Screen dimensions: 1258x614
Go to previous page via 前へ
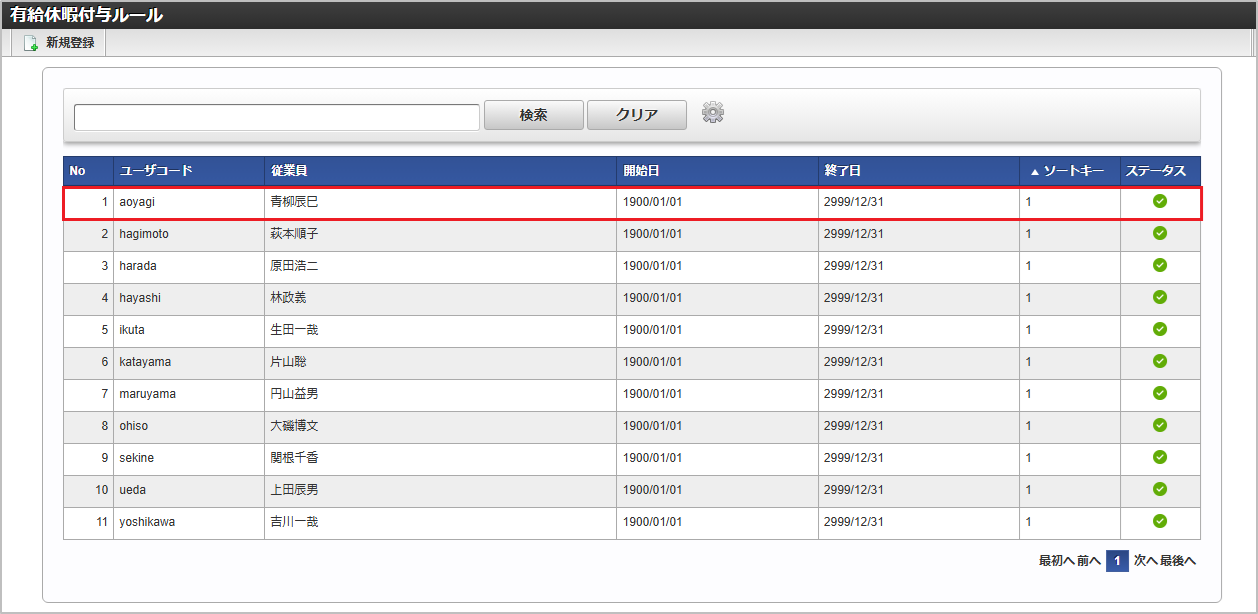pyautogui.click(x=1088, y=561)
